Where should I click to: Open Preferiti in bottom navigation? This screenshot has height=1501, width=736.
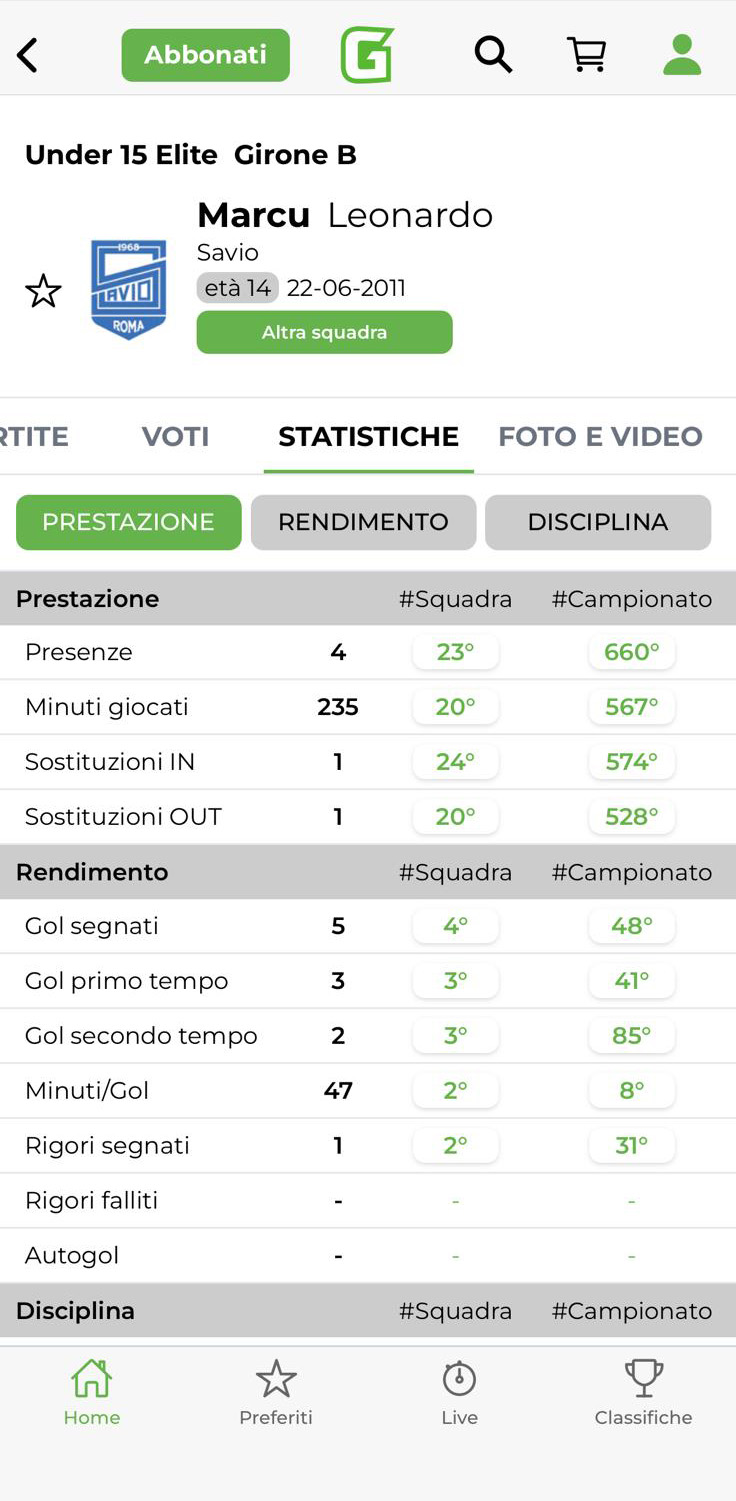point(276,1392)
